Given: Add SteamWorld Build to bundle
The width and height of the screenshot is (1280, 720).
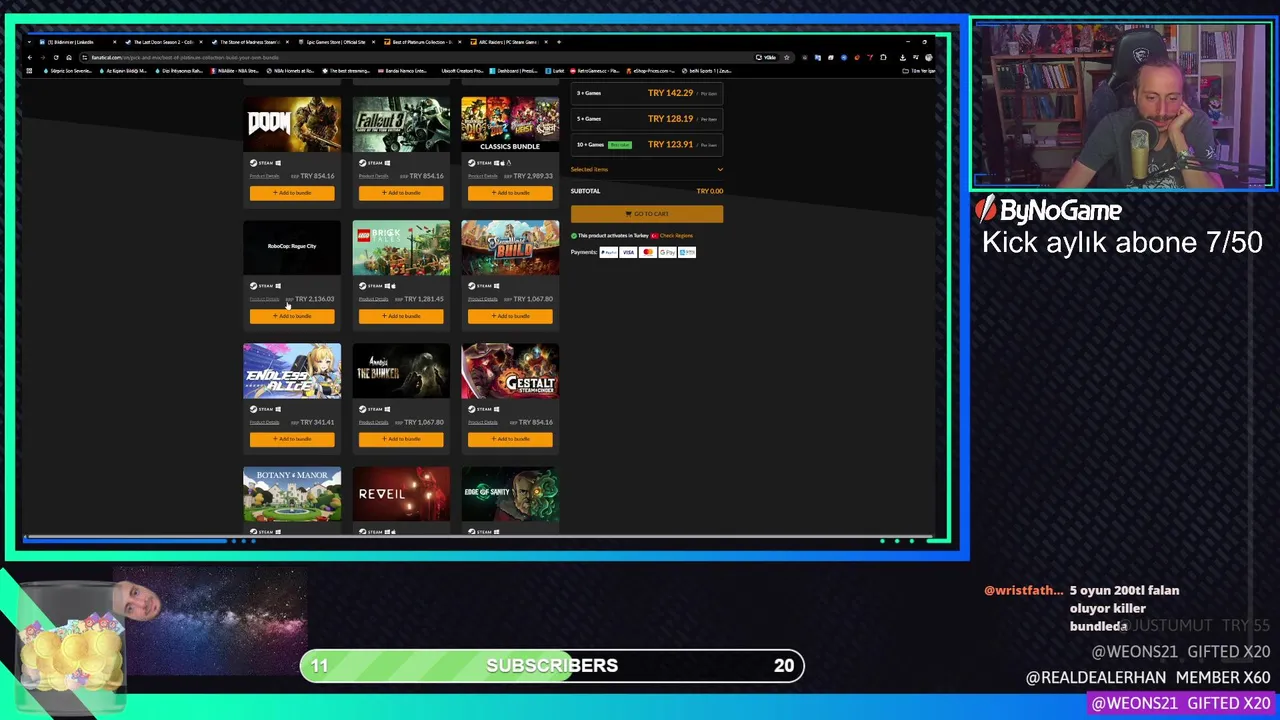Looking at the screenshot, I should point(510,316).
